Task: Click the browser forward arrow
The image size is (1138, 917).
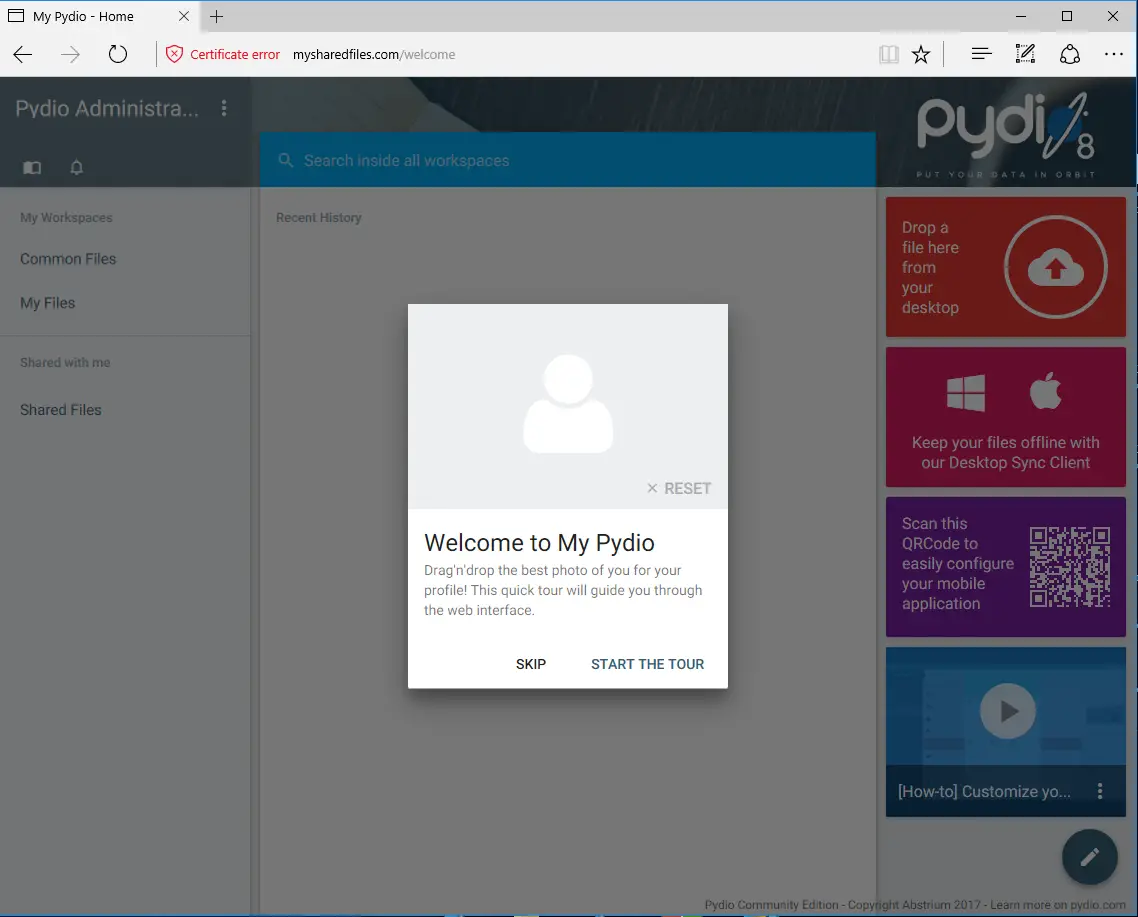Action: 70,54
